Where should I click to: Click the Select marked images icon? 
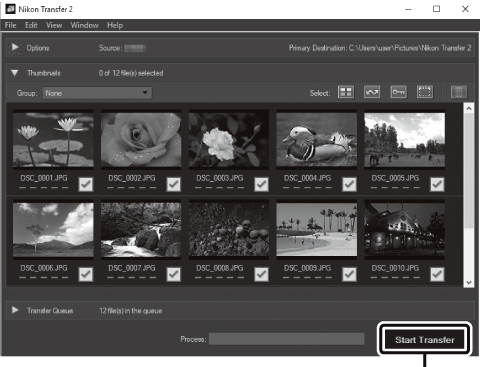pyautogui.click(x=372, y=92)
